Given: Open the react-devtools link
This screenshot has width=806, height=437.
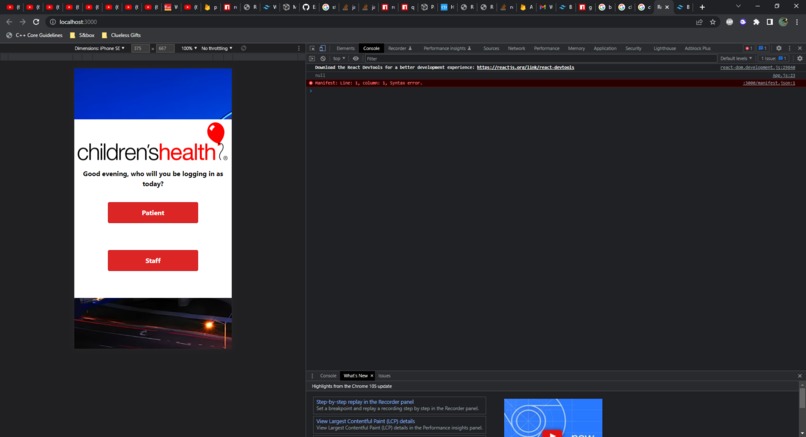Looking at the screenshot, I should (x=525, y=67).
